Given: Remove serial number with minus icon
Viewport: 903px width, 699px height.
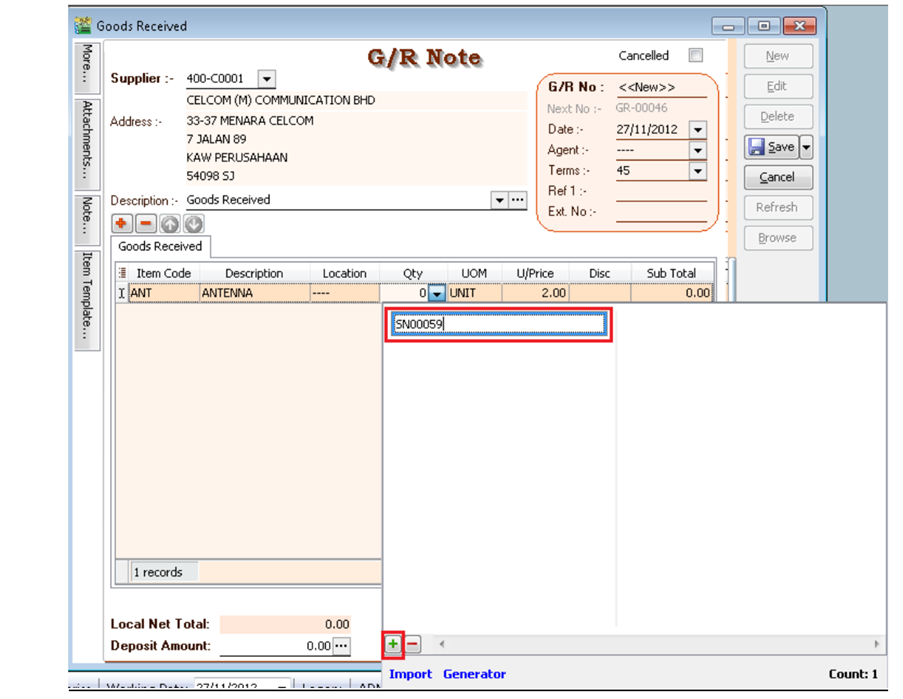Looking at the screenshot, I should 413,645.
